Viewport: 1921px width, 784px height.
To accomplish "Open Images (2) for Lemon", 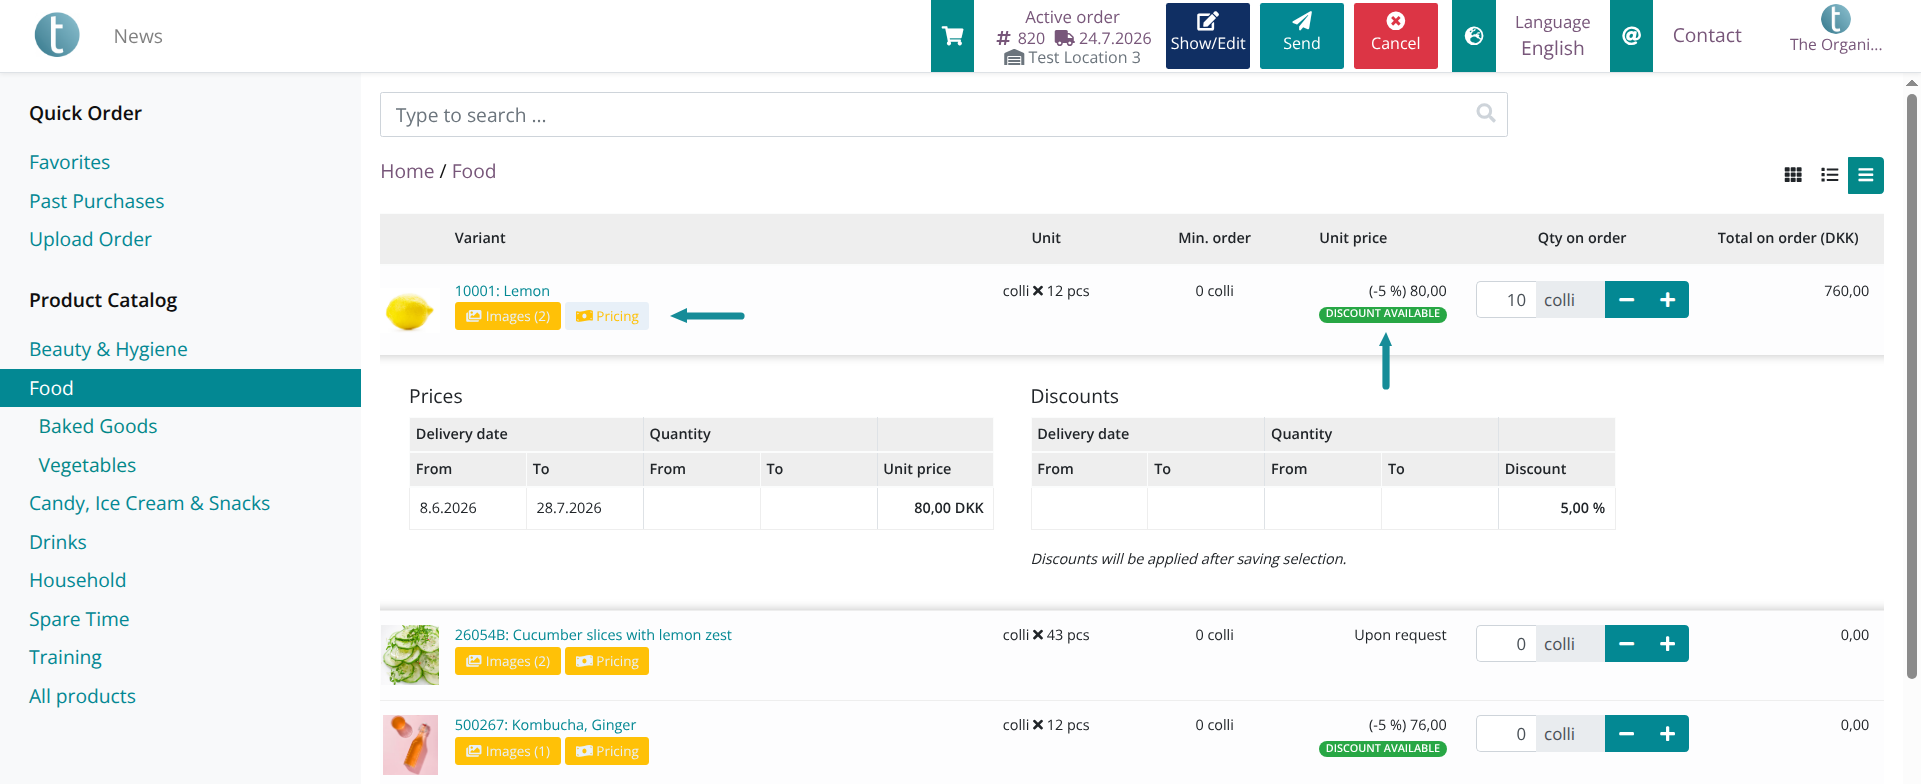I will point(508,316).
